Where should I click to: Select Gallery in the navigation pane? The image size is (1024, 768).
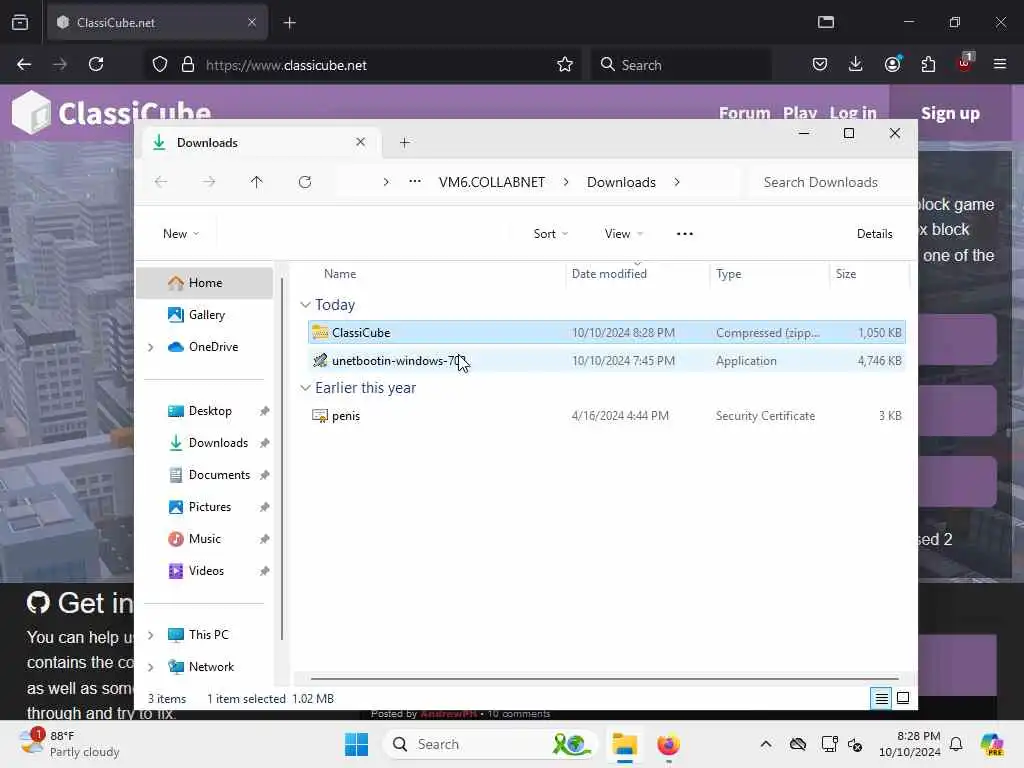(205, 315)
